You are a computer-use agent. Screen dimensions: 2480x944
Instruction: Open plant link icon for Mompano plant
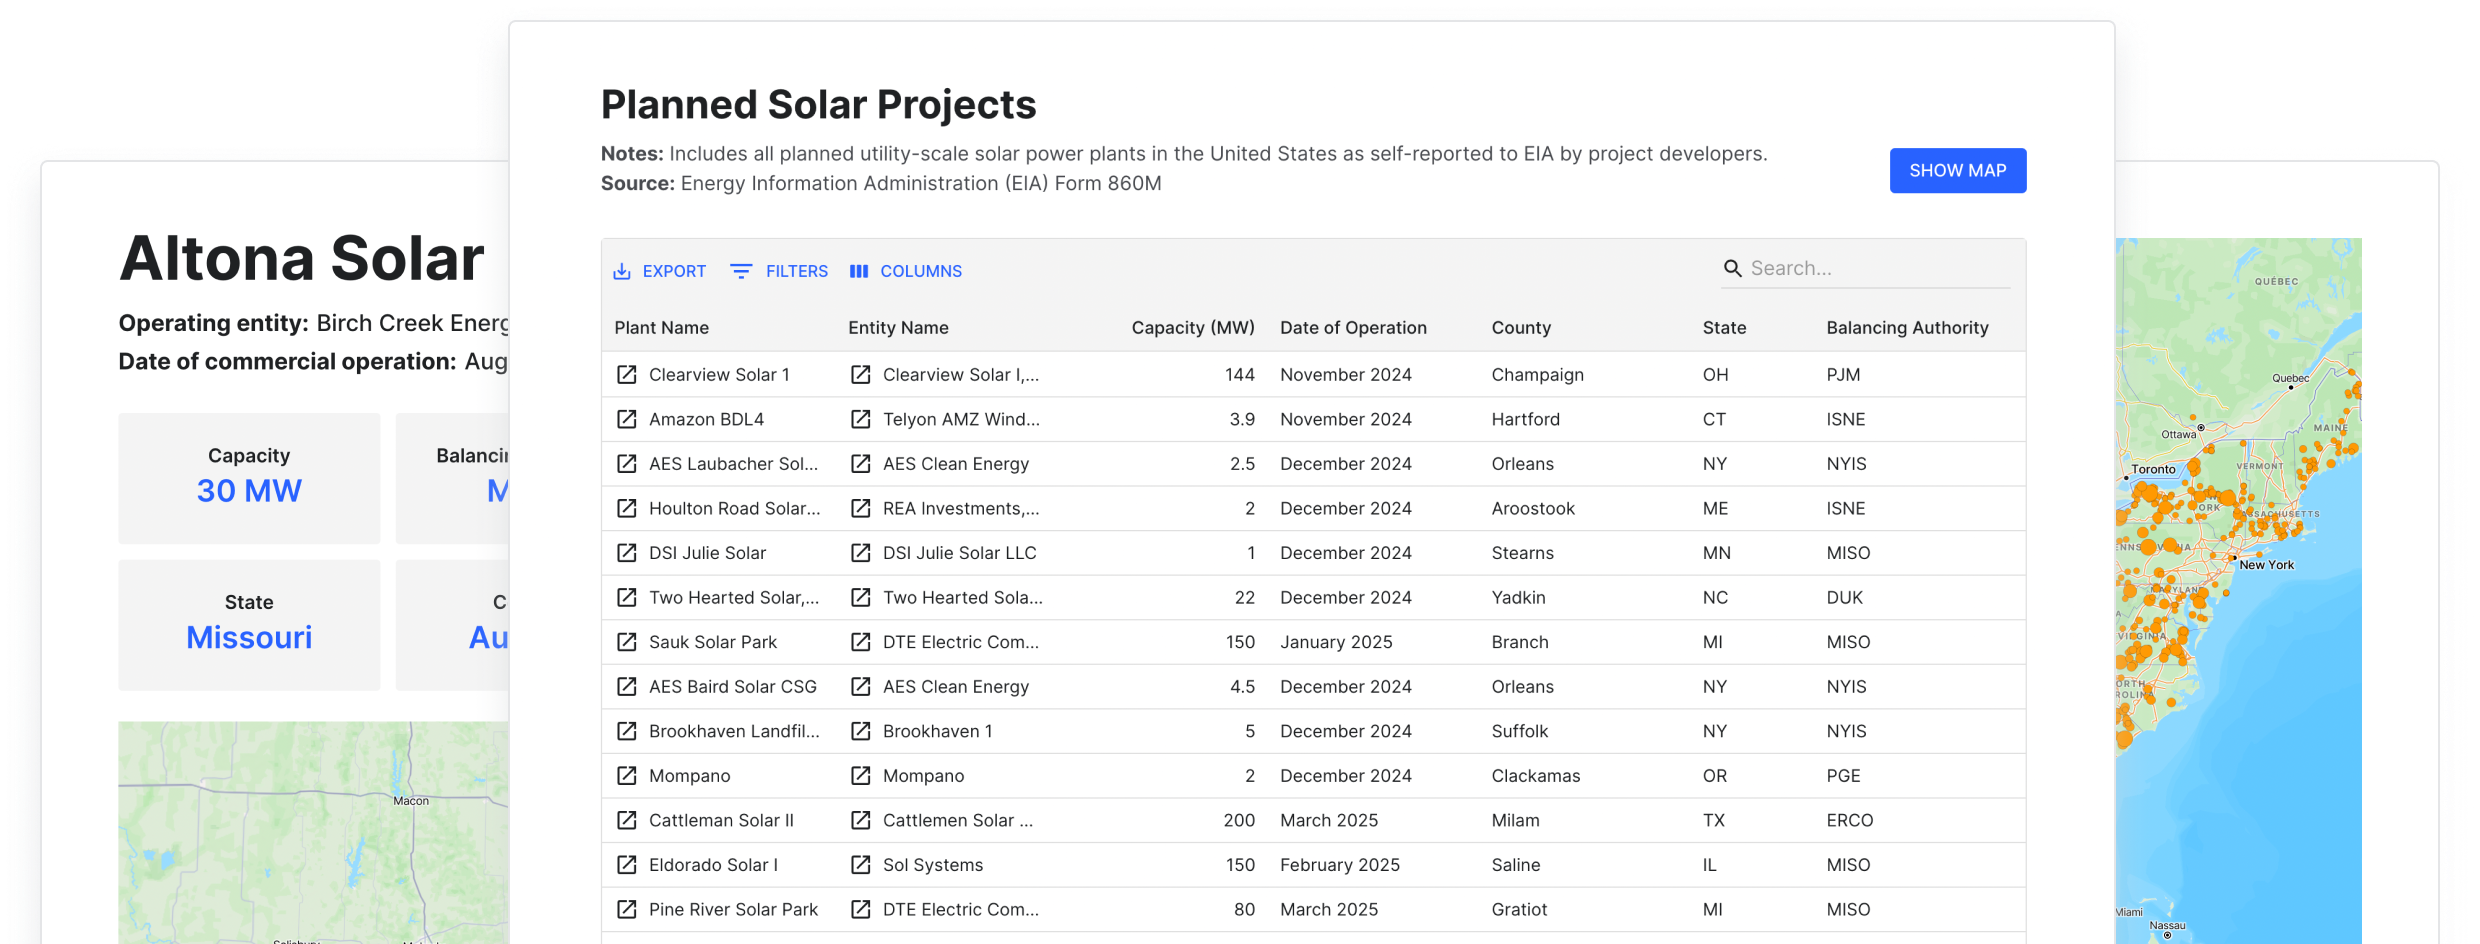point(626,776)
